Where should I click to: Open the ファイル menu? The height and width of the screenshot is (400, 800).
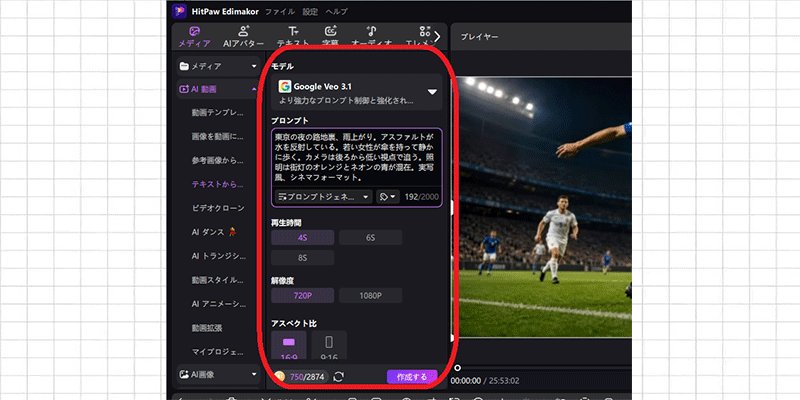pos(279,12)
